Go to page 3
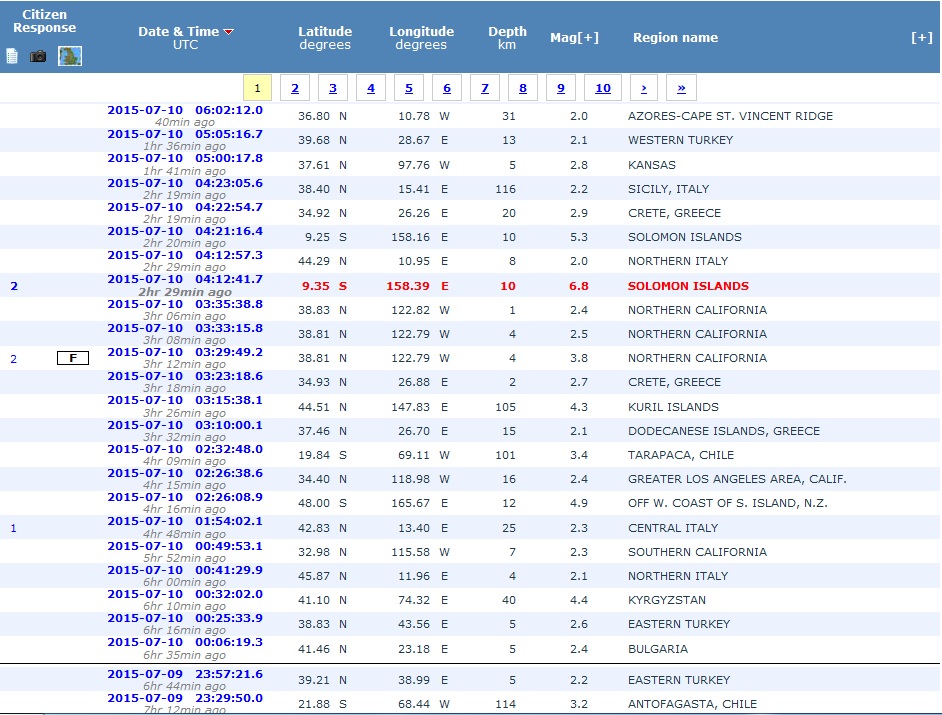Viewport: 942px width, 715px height. 333,88
